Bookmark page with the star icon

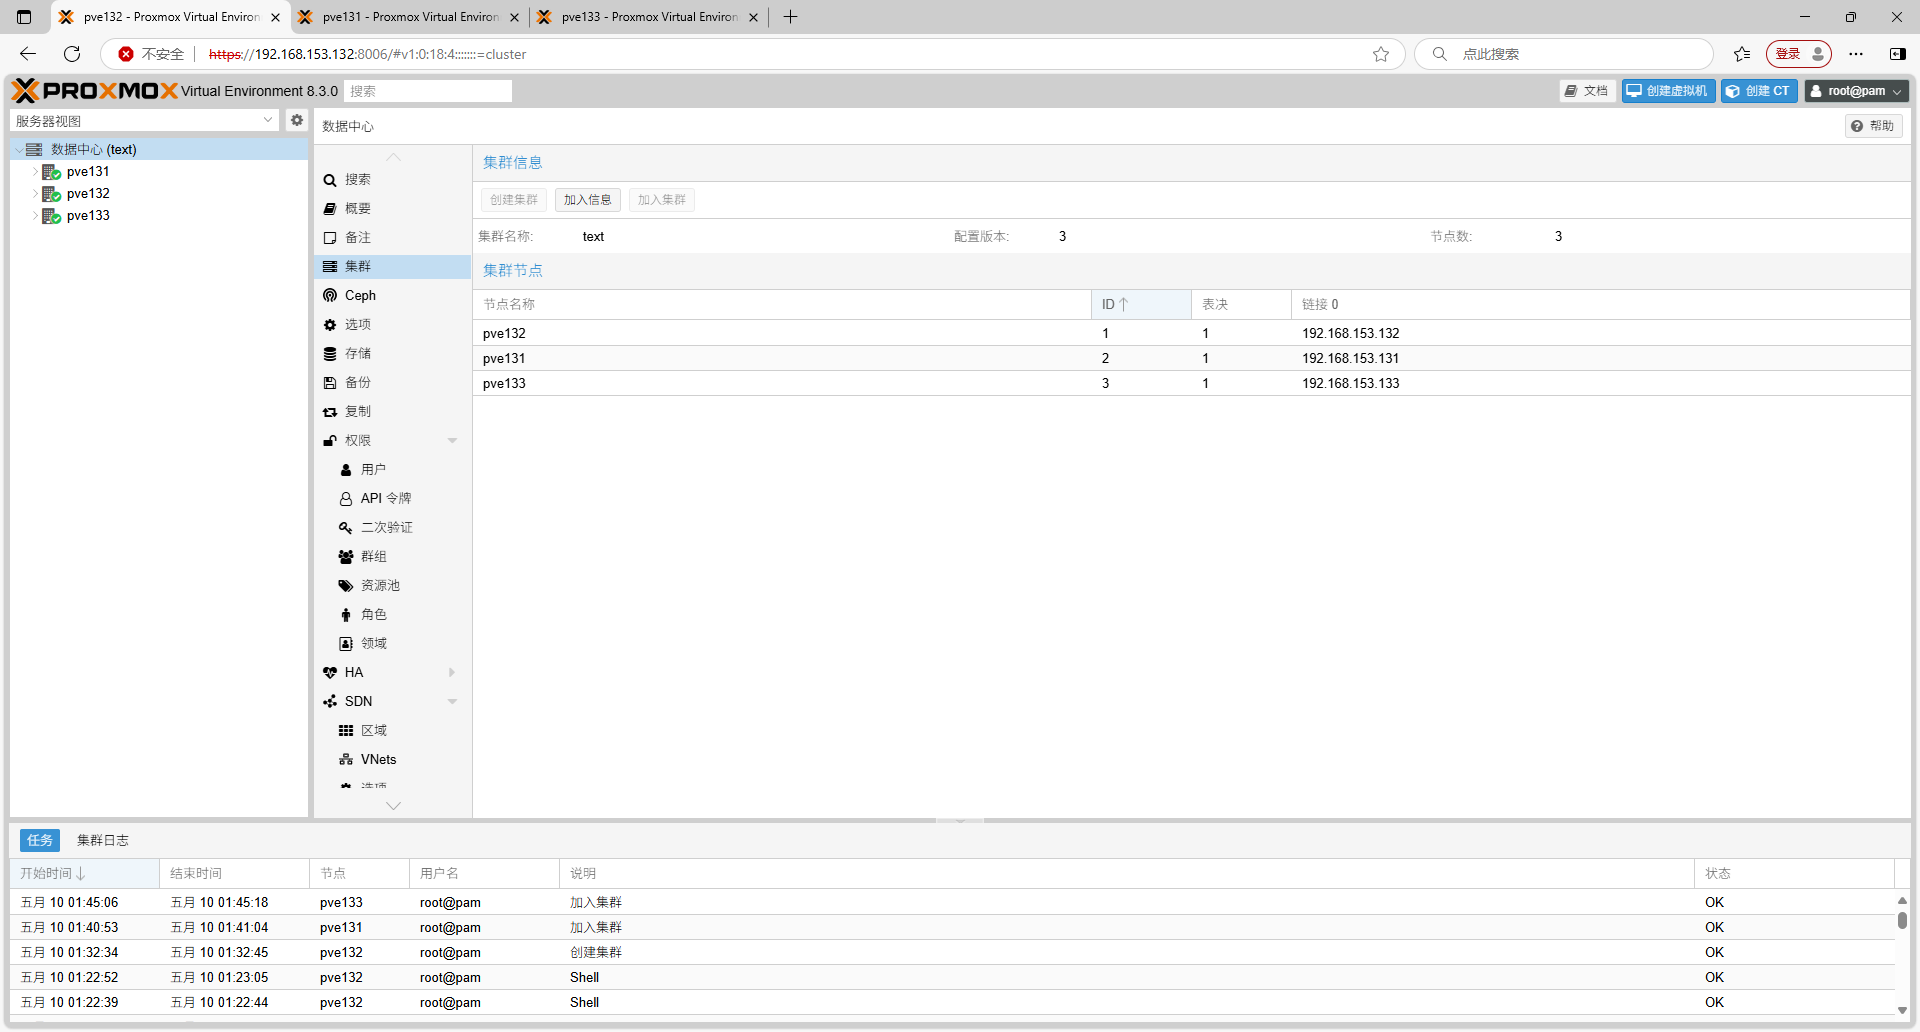pos(1381,54)
